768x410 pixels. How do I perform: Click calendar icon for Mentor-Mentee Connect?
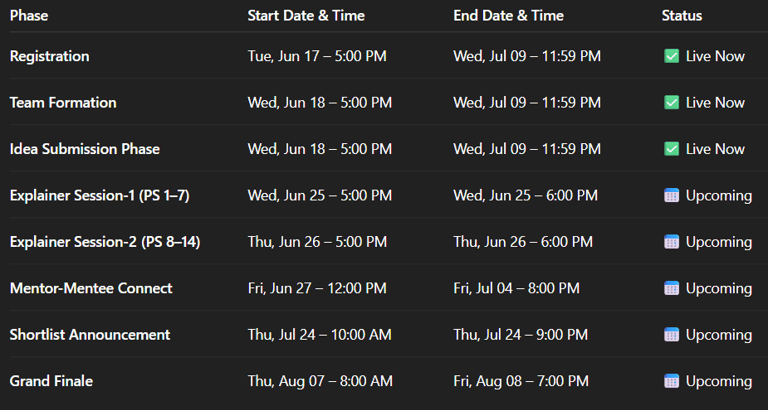coord(671,288)
